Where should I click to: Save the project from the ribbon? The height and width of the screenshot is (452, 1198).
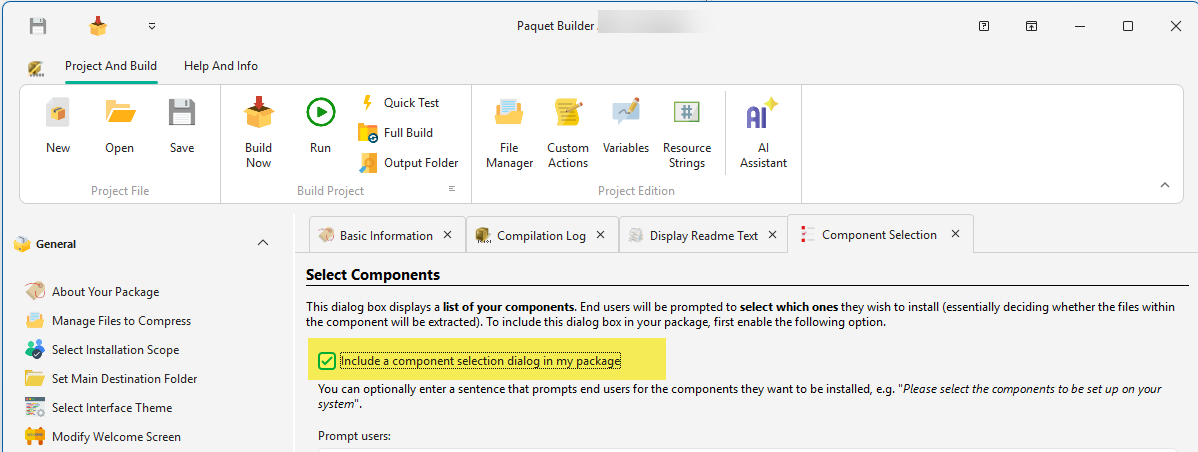click(182, 126)
